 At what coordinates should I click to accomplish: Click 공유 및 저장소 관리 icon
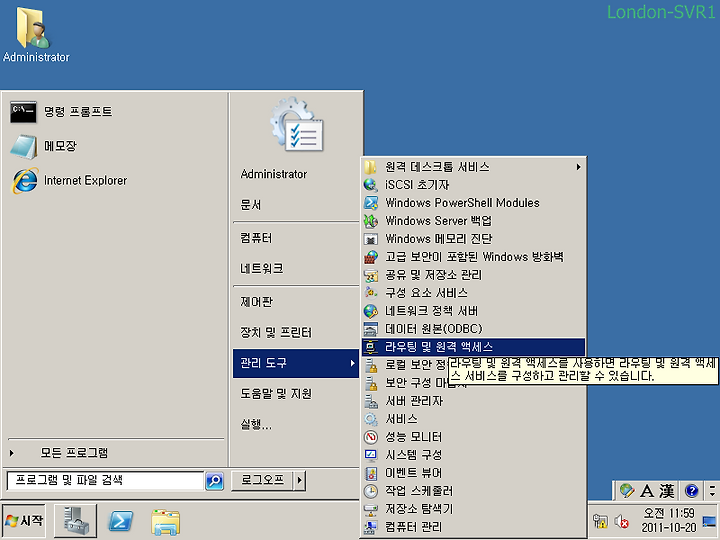(371, 275)
